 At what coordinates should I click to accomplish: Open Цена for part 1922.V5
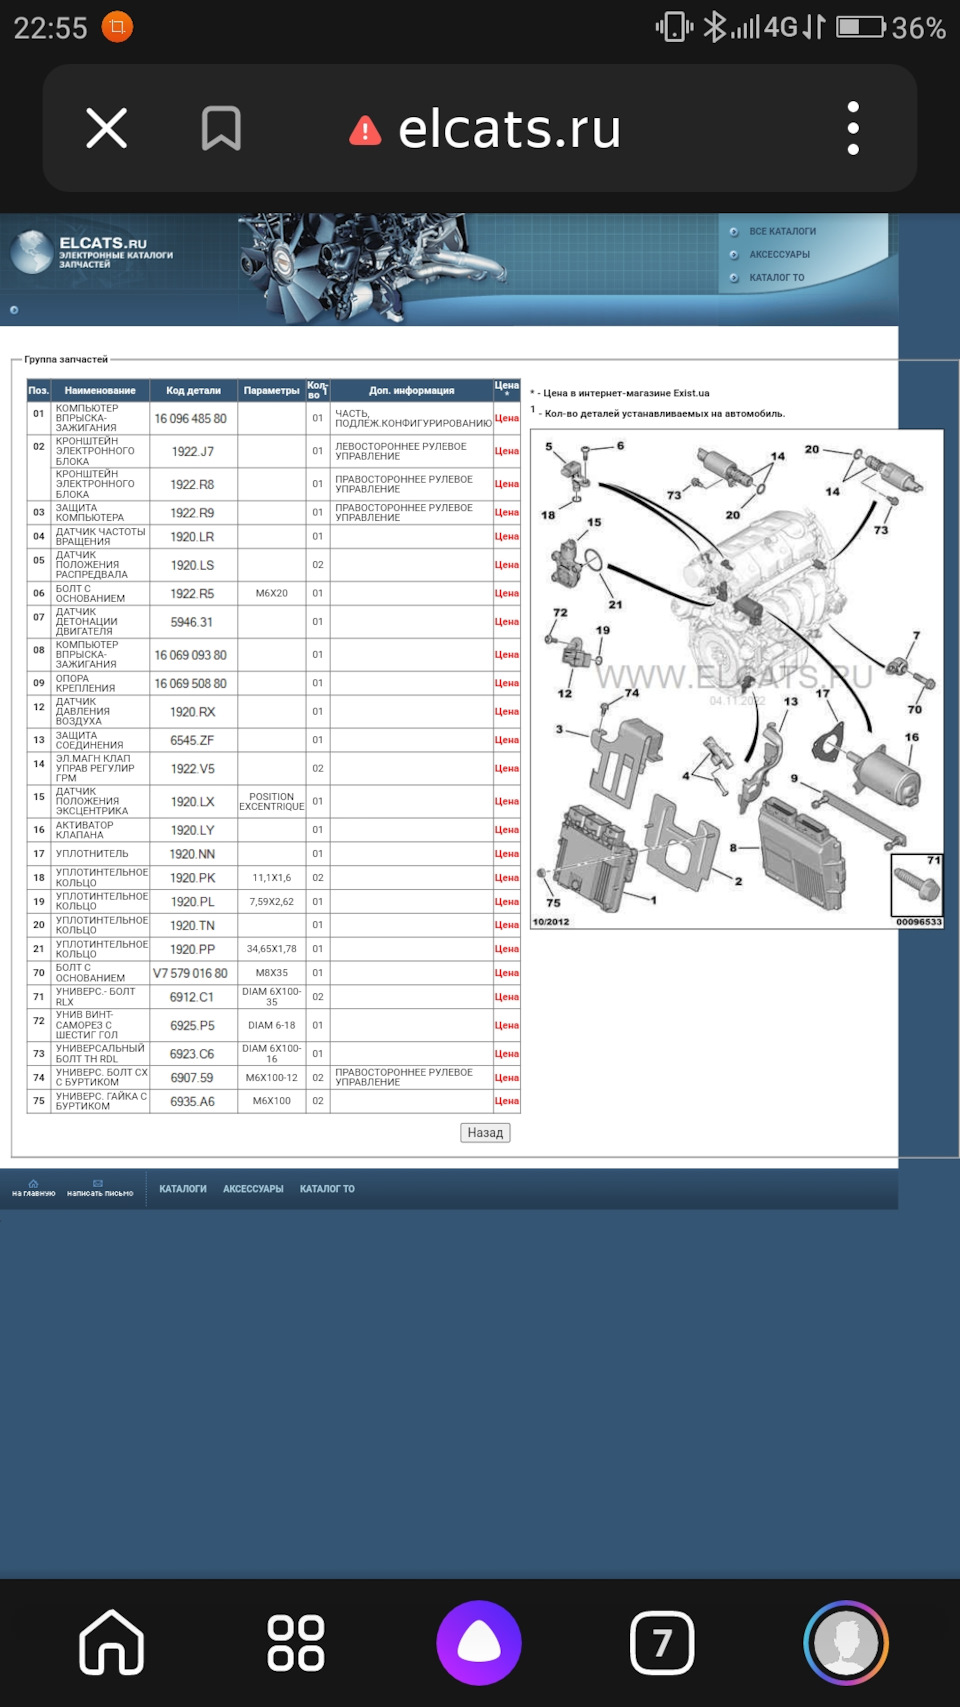[507, 768]
